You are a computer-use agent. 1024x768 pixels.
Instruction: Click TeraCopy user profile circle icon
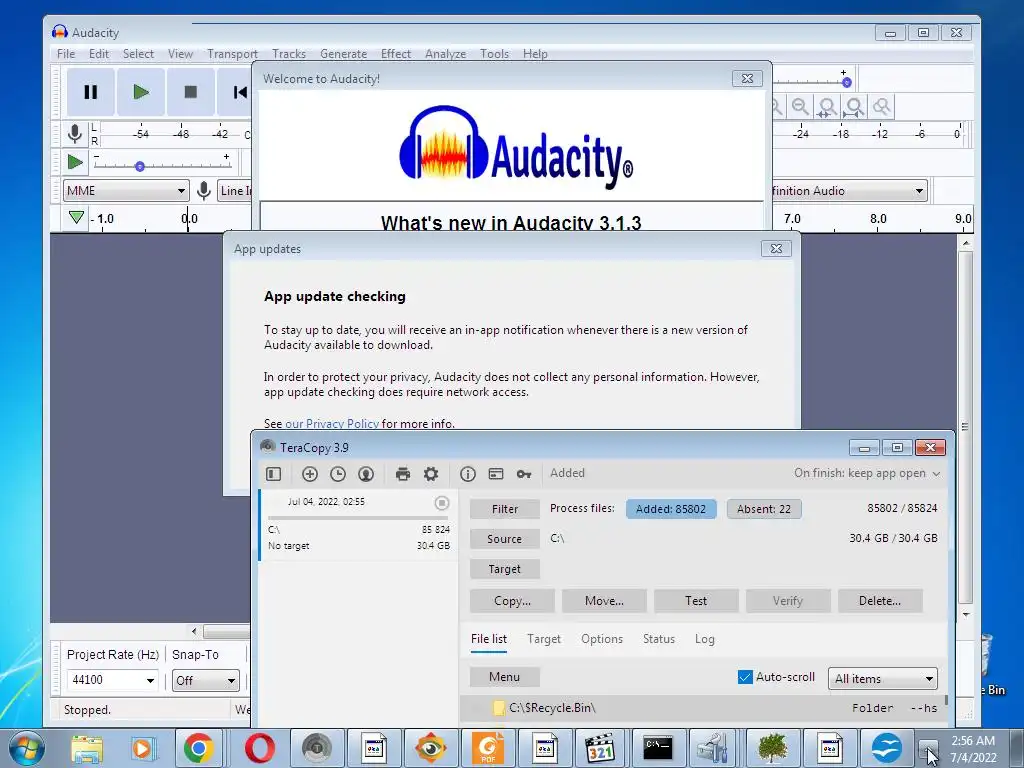click(x=366, y=474)
